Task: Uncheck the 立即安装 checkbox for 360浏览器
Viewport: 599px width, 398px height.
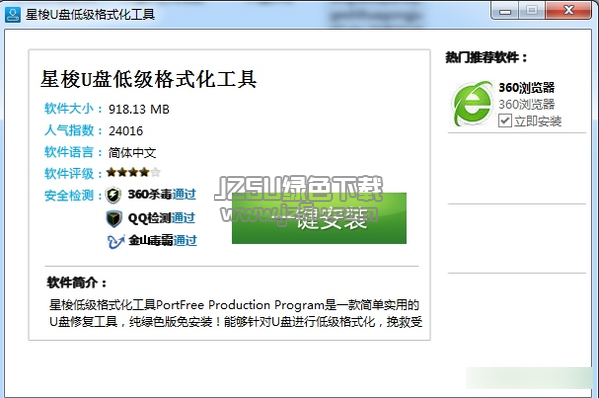Action: point(505,121)
